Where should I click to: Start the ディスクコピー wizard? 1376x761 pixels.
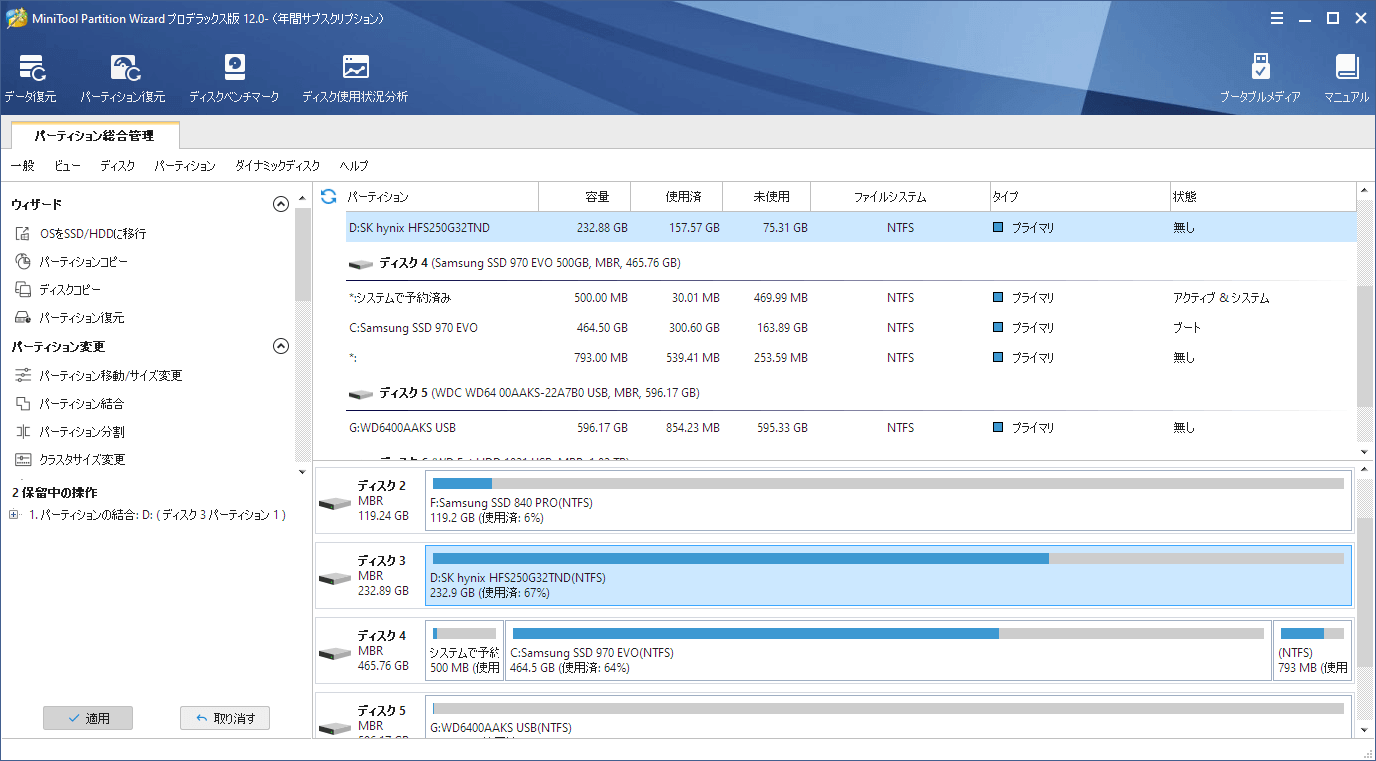[x=58, y=289]
